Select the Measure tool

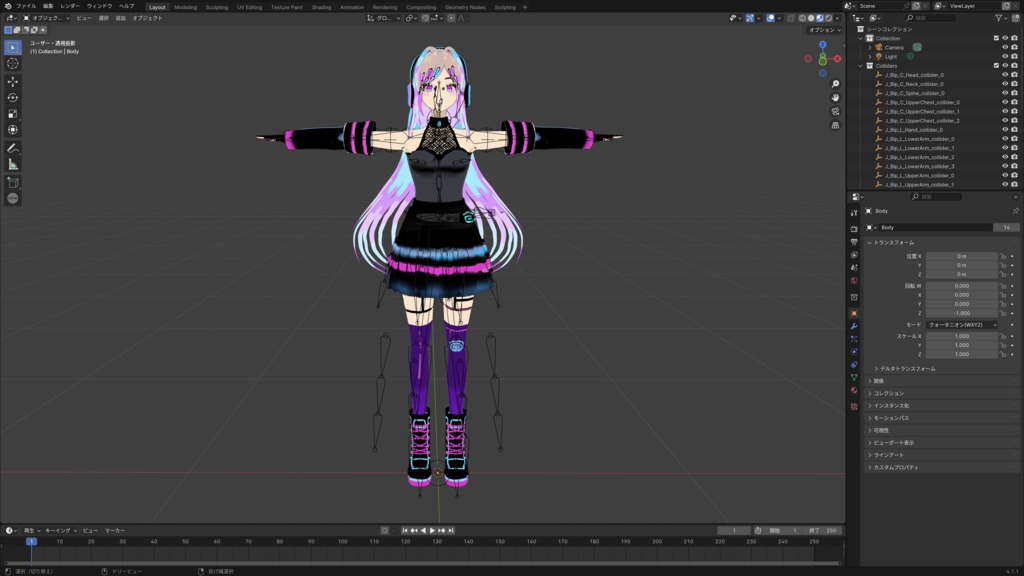[x=12, y=165]
